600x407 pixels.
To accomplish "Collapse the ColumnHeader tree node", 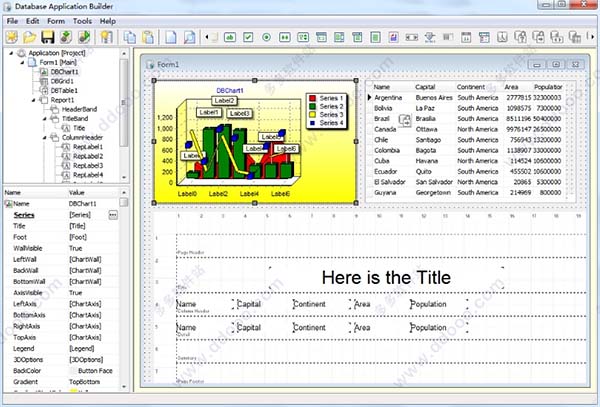I will click(x=45, y=138).
